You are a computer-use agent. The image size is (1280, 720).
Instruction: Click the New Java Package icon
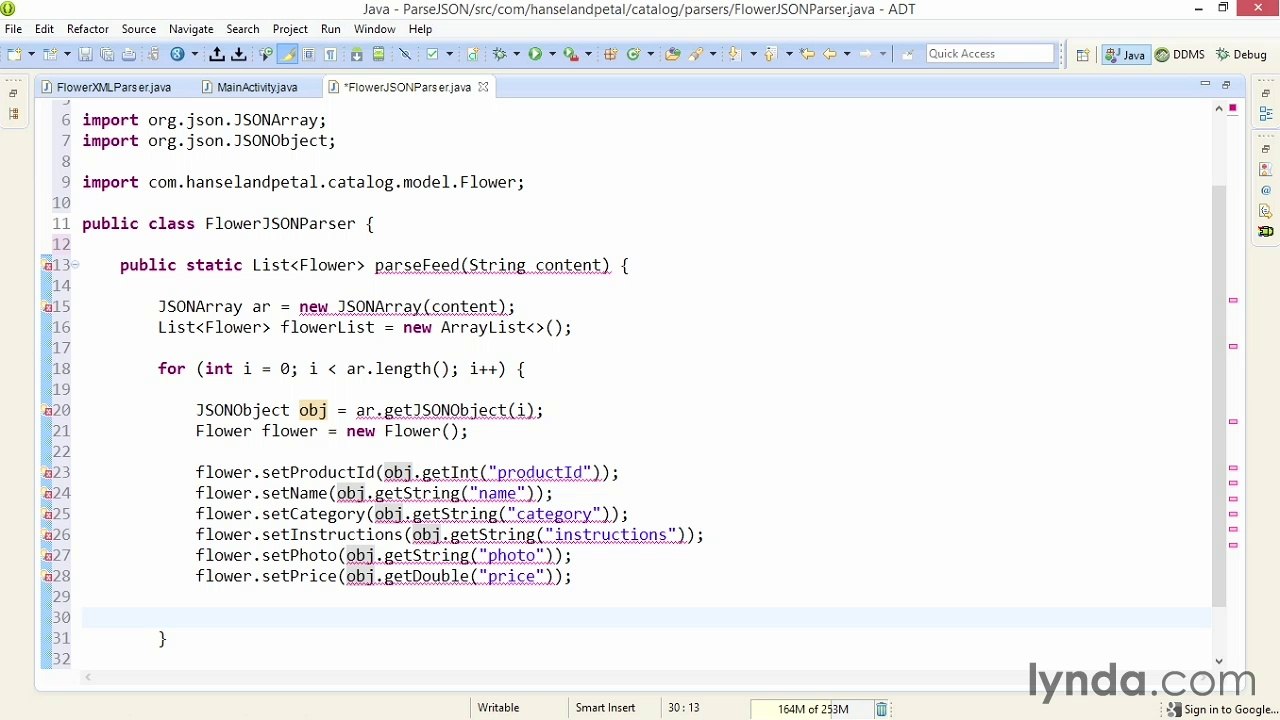[x=609, y=54]
